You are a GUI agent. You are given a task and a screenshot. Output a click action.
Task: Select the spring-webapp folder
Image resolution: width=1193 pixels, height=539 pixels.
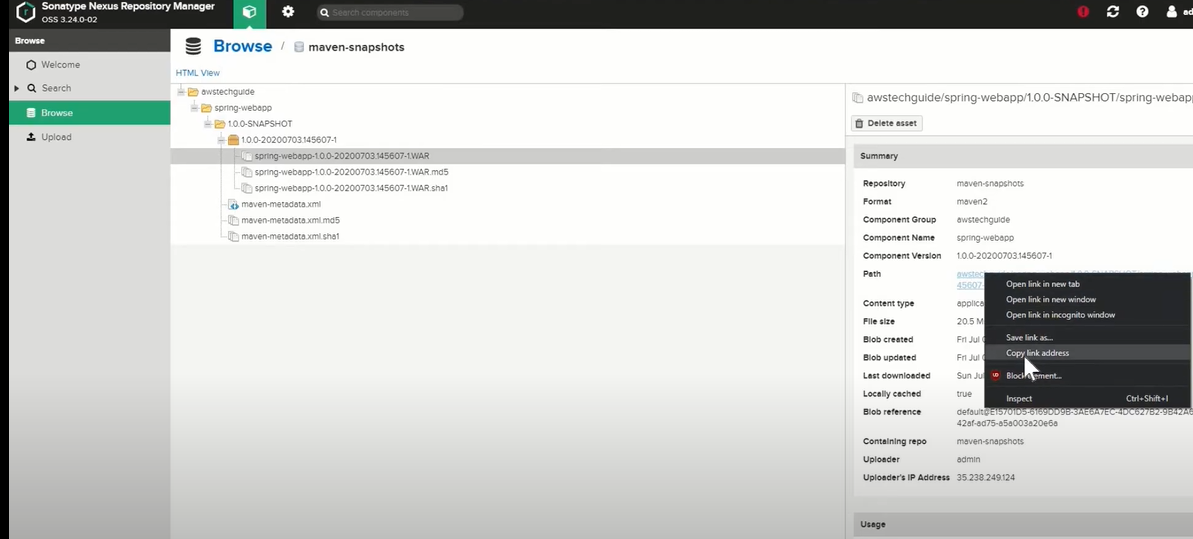pyautogui.click(x=243, y=108)
